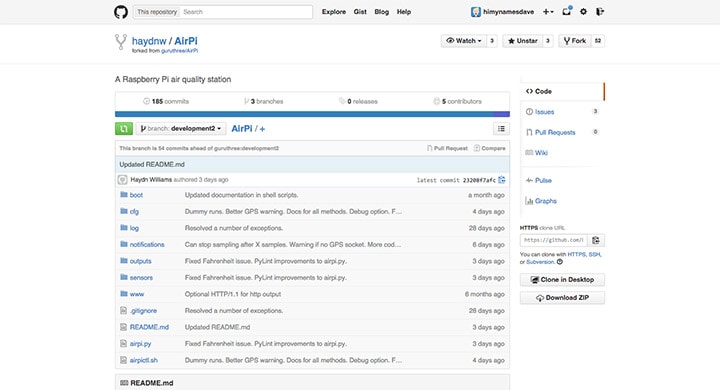Open the create new plus menu
This screenshot has width=720, height=390.
click(x=548, y=12)
